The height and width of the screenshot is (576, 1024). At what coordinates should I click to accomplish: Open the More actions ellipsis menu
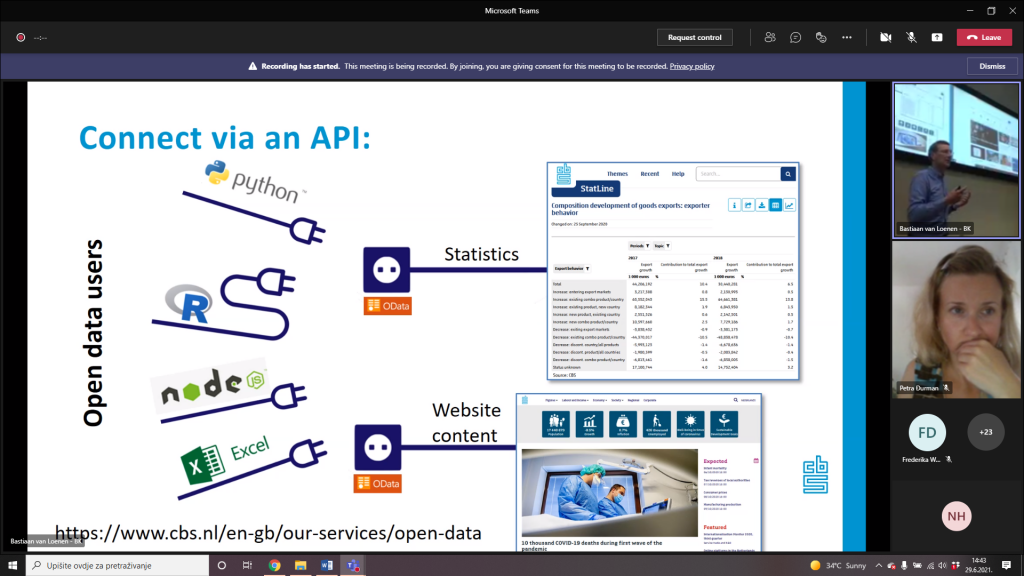click(847, 37)
